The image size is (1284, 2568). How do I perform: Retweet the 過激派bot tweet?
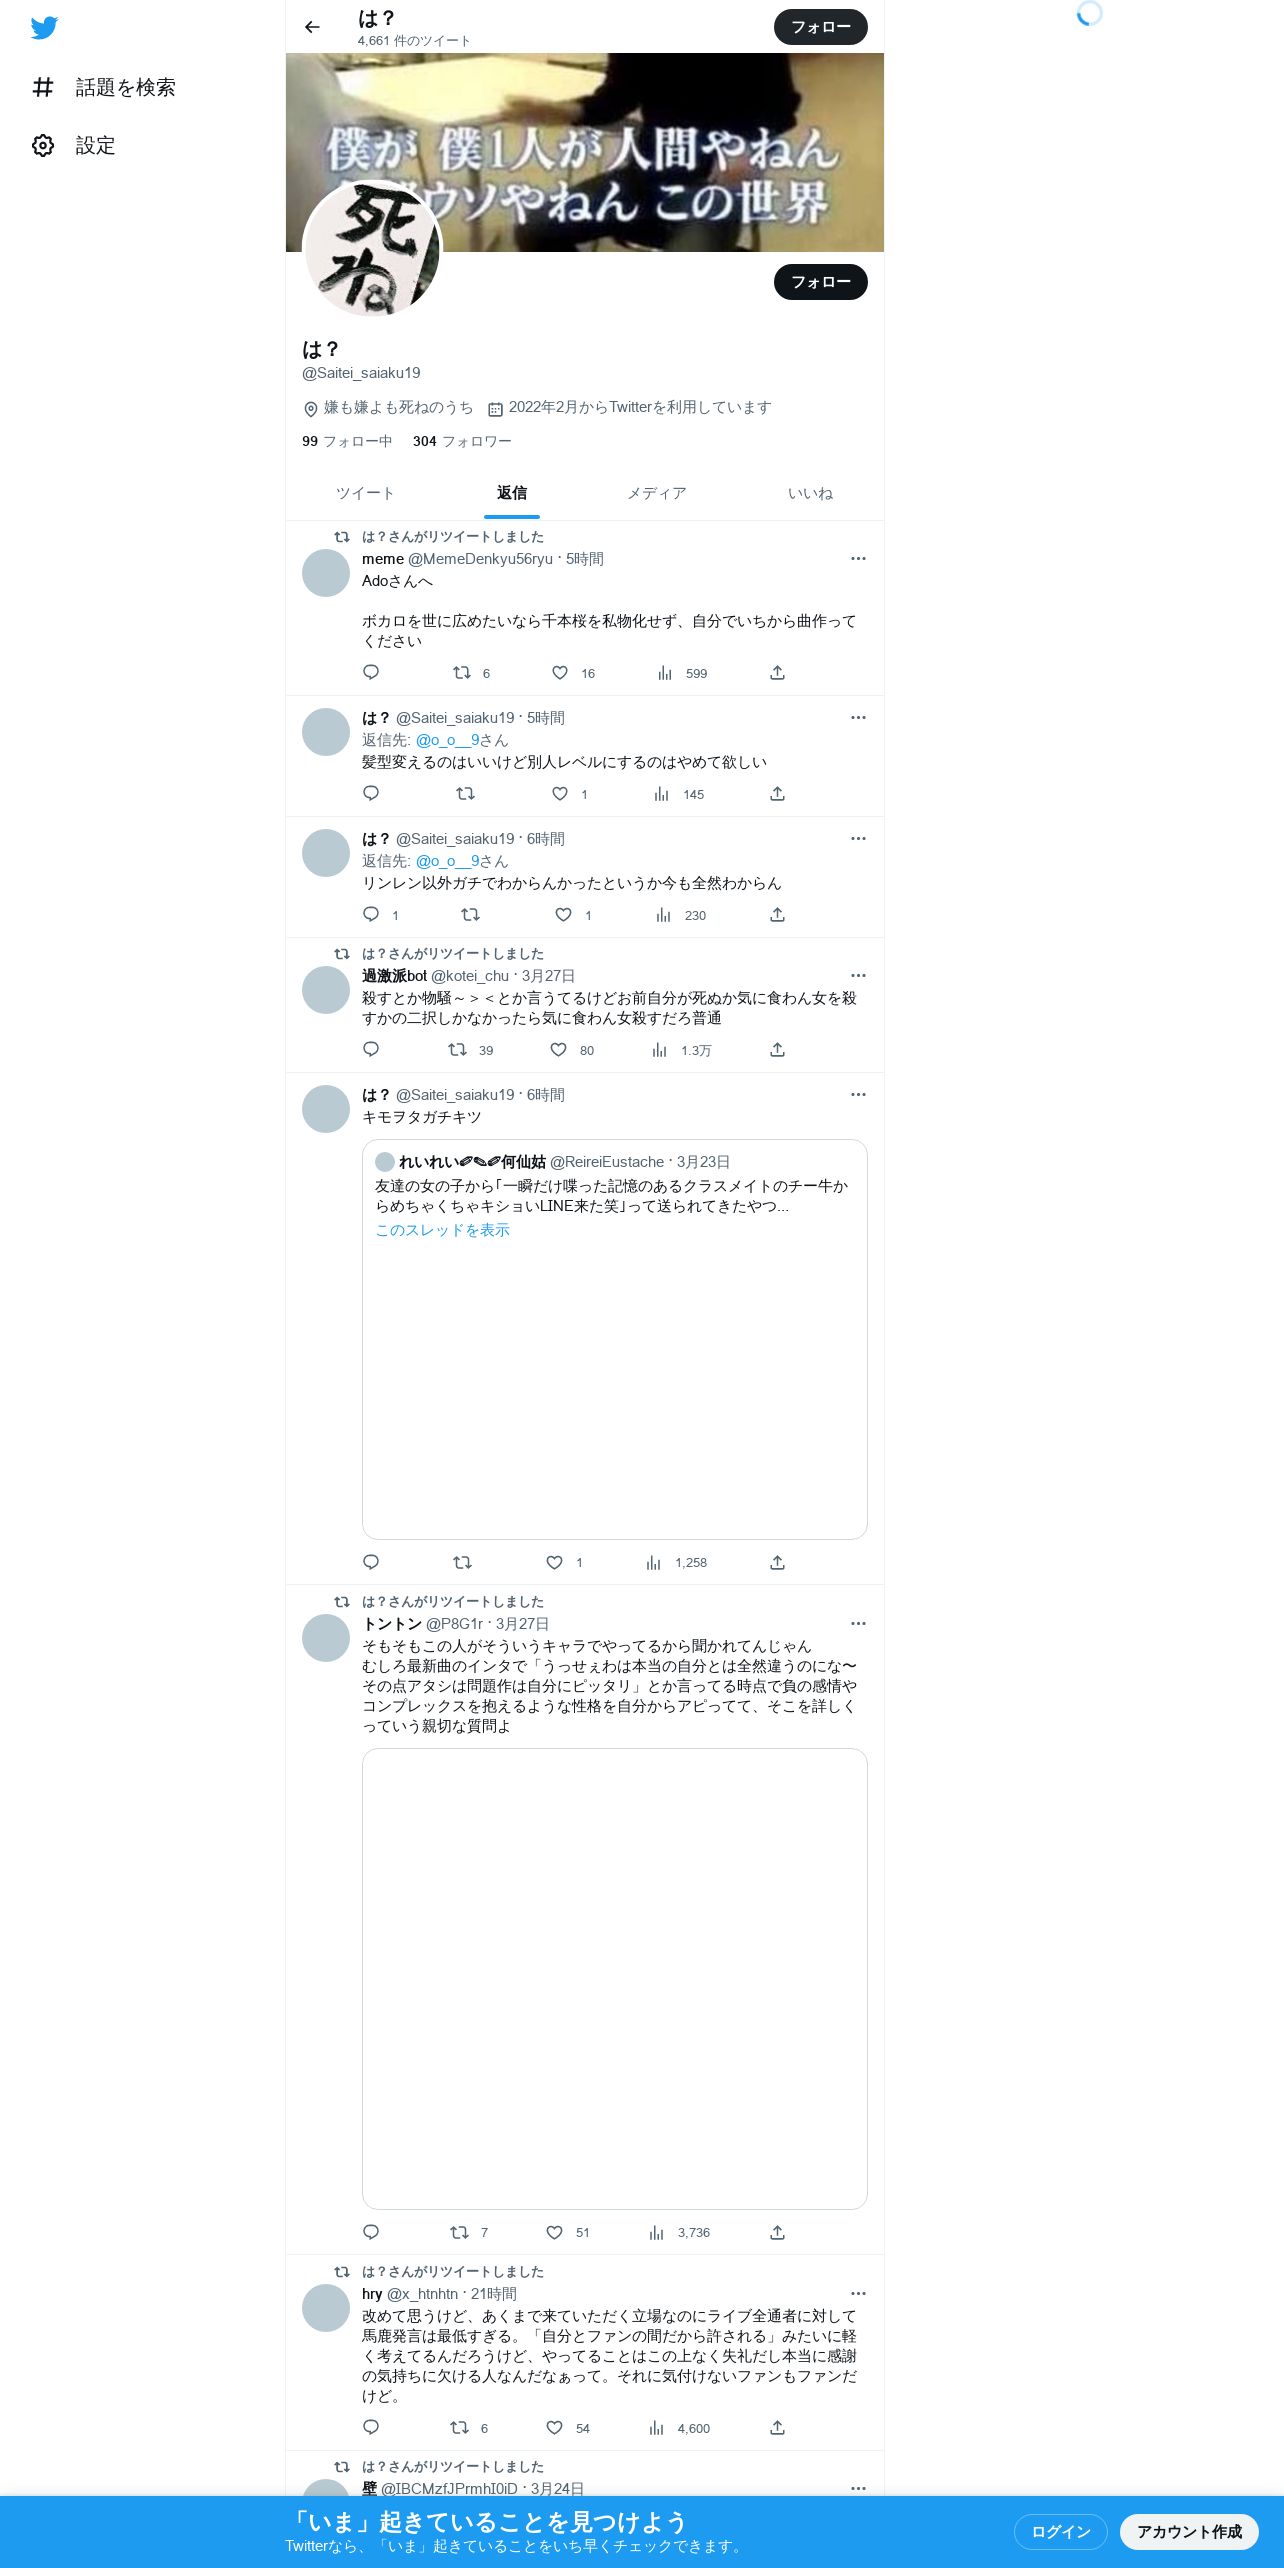[457, 1049]
